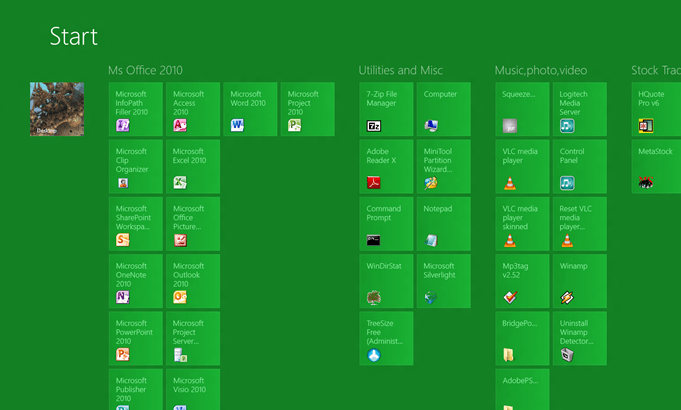
Task: Open Microsoft SharePoint Workspace tile
Action: 136,224
